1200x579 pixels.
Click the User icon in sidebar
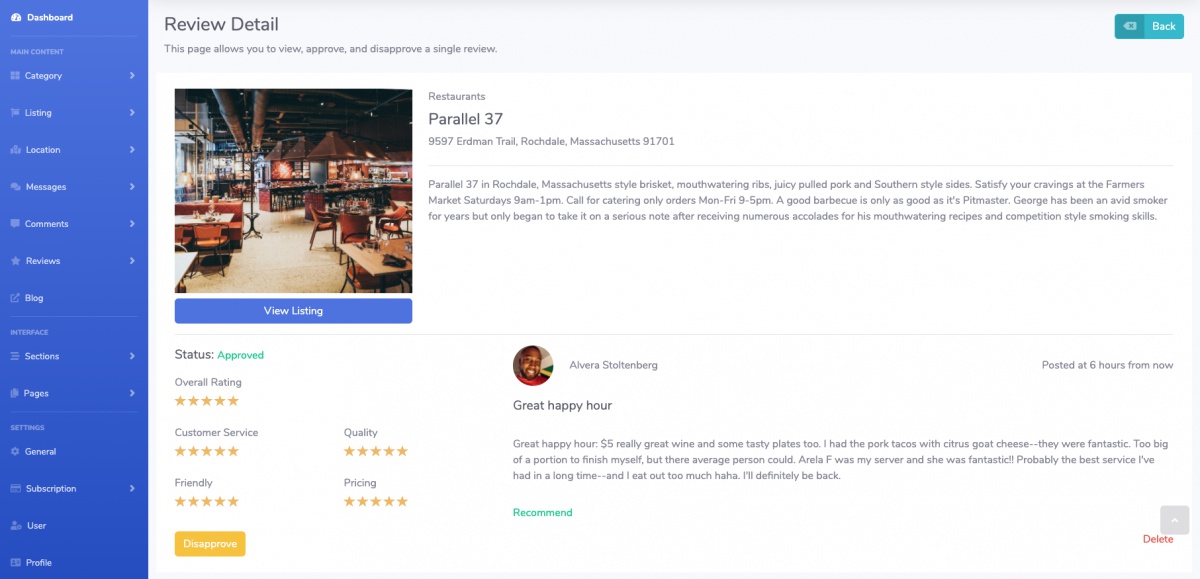15,526
